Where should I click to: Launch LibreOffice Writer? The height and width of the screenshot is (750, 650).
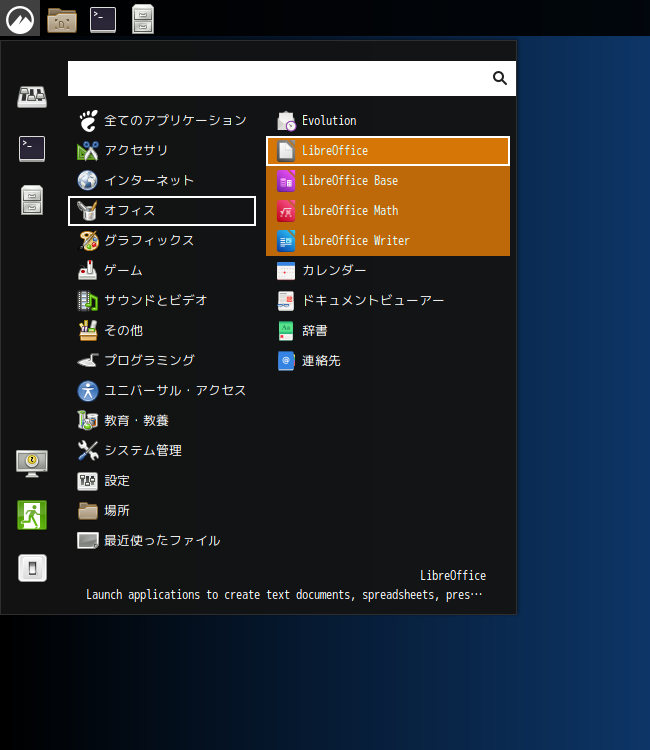tap(388, 241)
